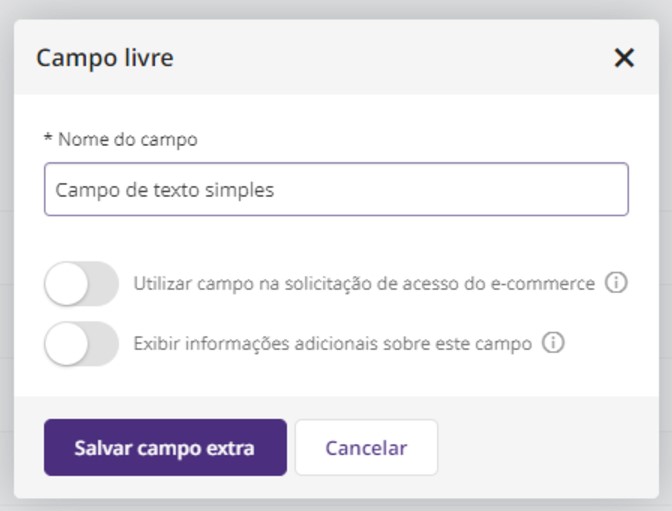Select the '* Nome do campo' label

(121, 140)
